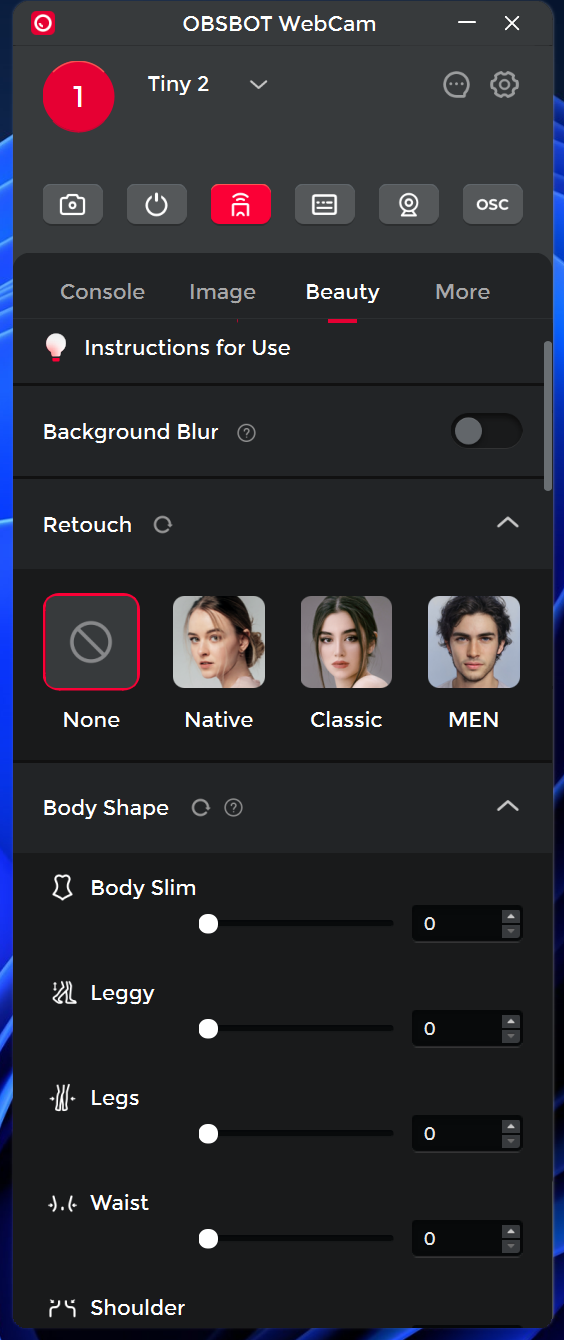Click the lightbulb Instructions icon
The width and height of the screenshot is (564, 1340).
click(x=56, y=347)
